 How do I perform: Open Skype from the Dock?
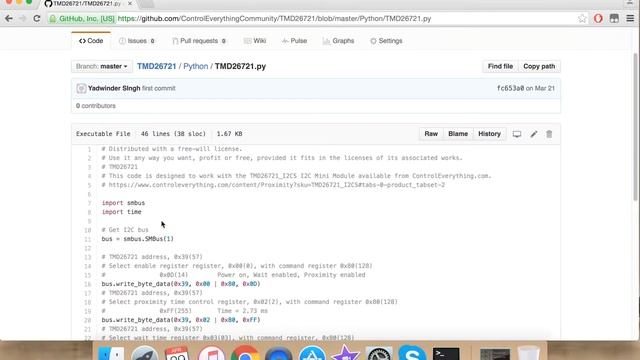coord(412,353)
